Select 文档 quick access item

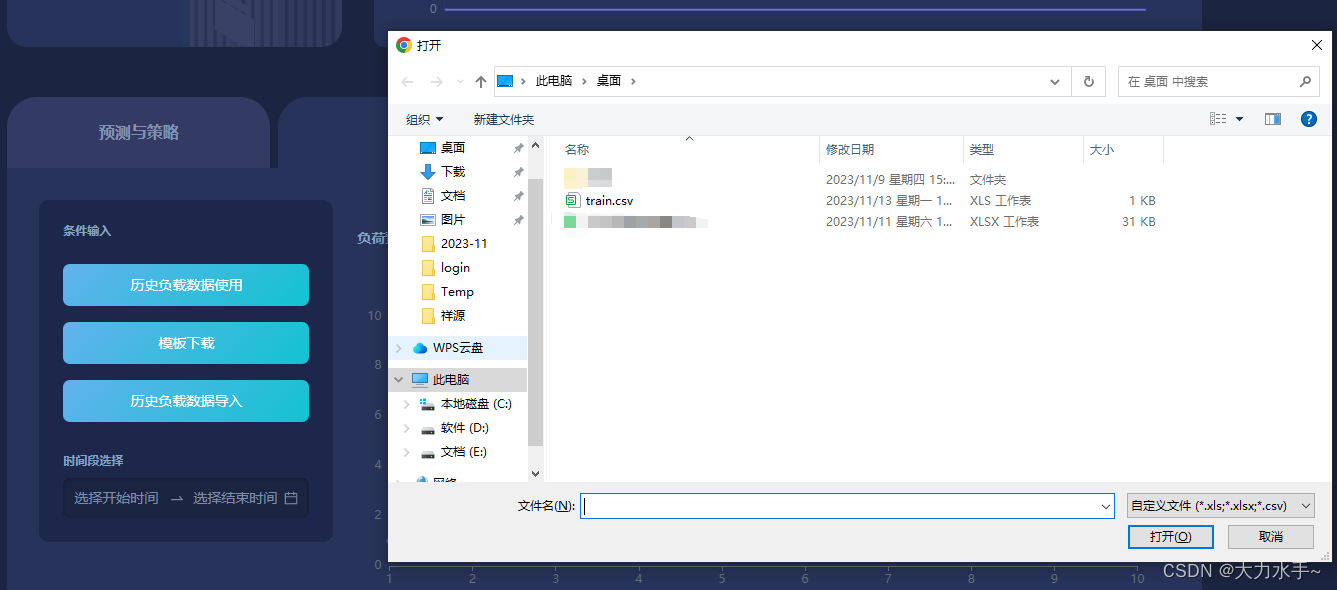[453, 196]
